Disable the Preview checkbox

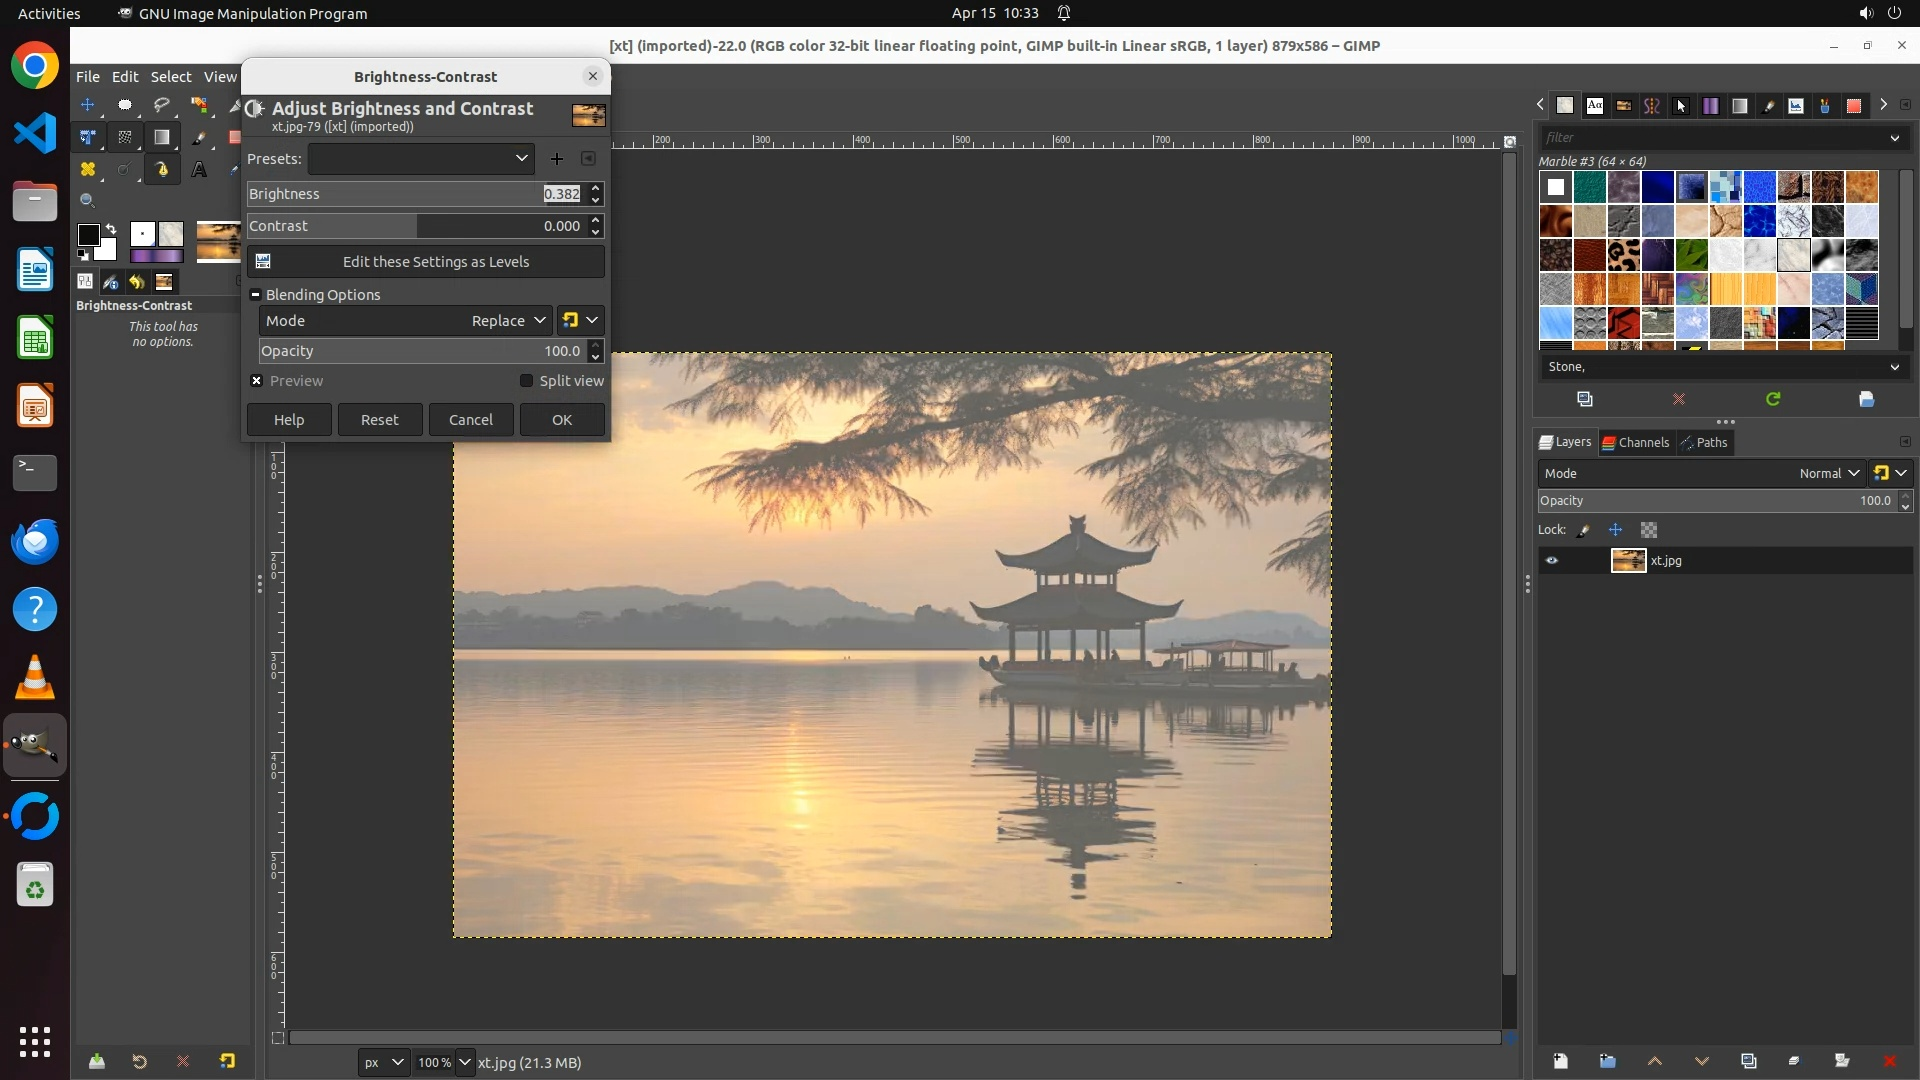(x=257, y=381)
